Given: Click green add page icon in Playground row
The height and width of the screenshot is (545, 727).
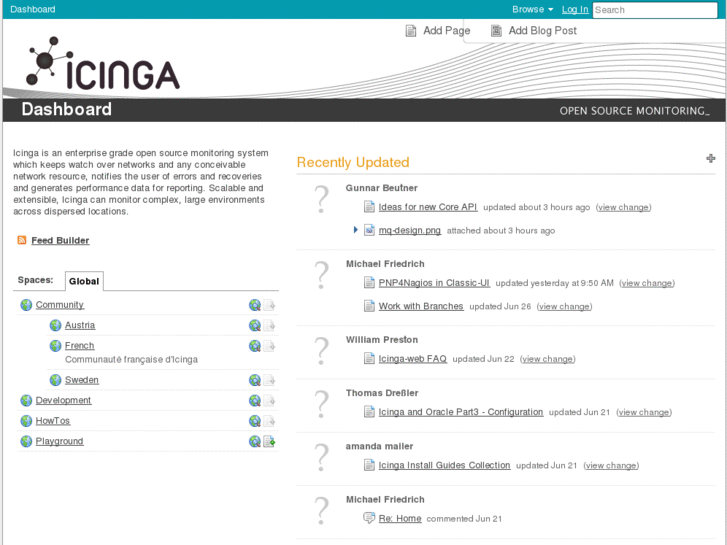Looking at the screenshot, I should click(269, 442).
